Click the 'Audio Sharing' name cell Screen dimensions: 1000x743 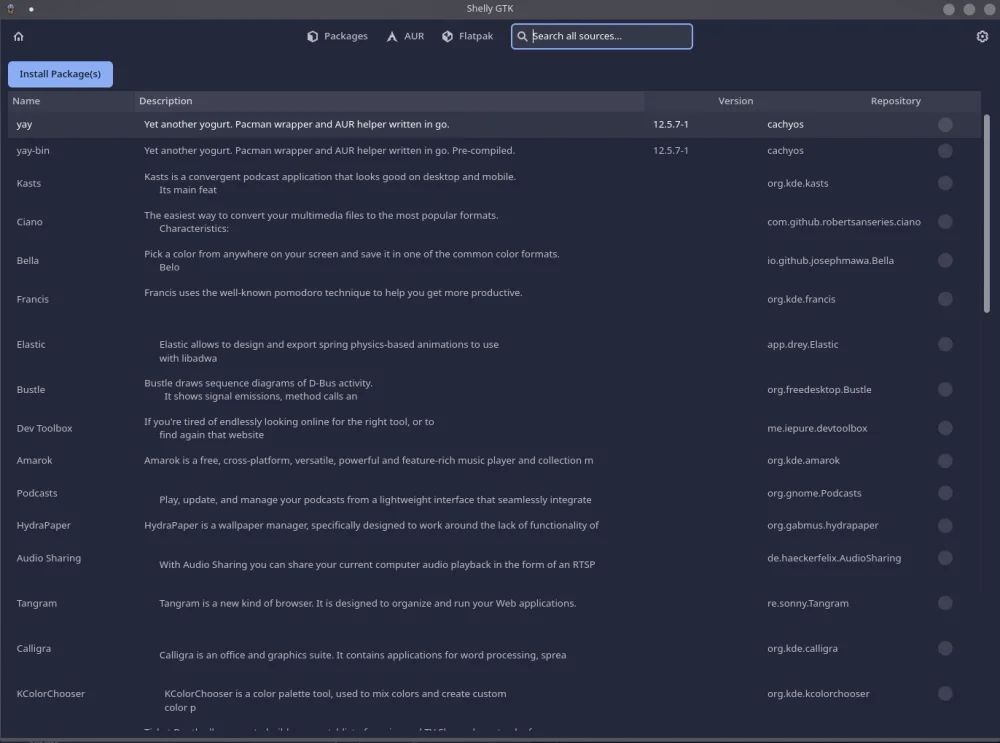point(49,558)
